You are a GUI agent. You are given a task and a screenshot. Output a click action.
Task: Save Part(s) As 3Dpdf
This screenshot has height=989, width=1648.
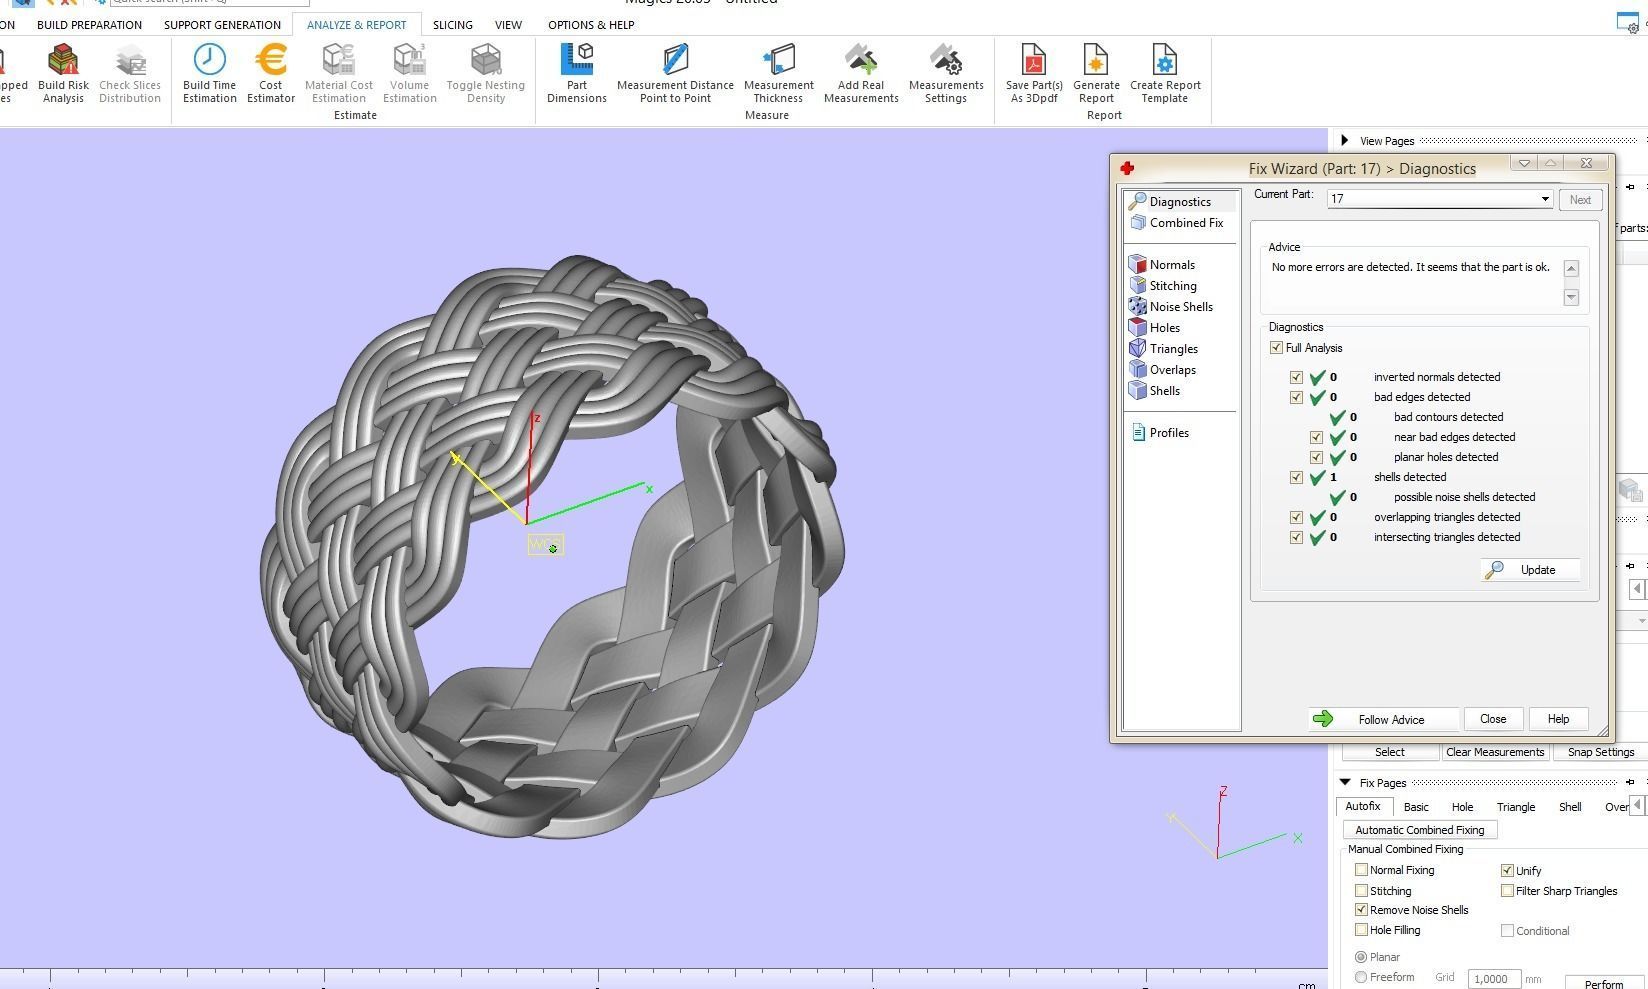point(1034,73)
